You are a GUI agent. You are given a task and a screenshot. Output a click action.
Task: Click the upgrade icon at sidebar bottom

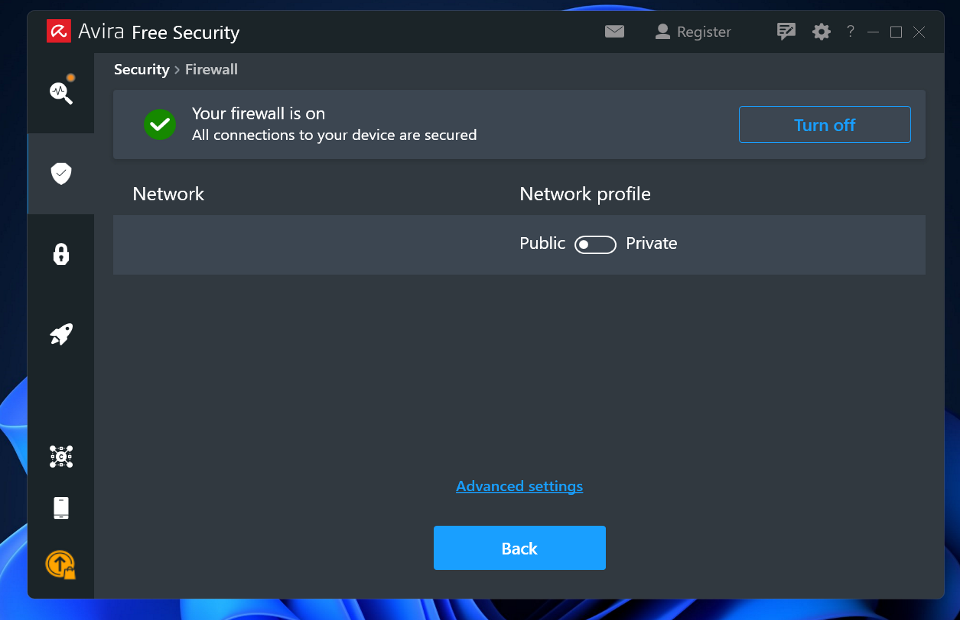(x=60, y=565)
